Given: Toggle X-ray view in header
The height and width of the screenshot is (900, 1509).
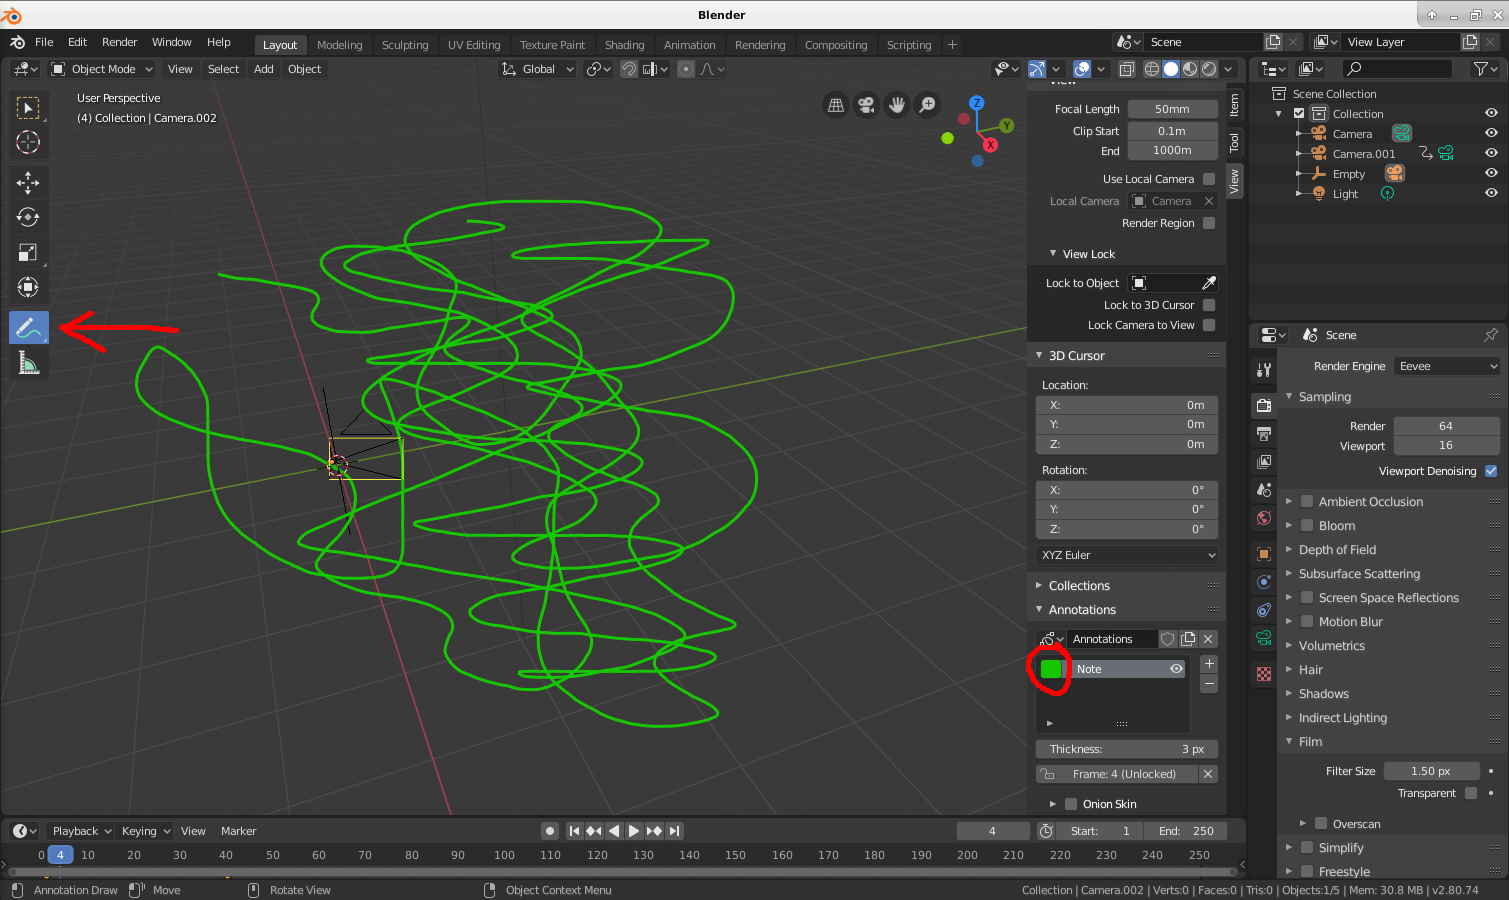Looking at the screenshot, I should point(1127,69).
